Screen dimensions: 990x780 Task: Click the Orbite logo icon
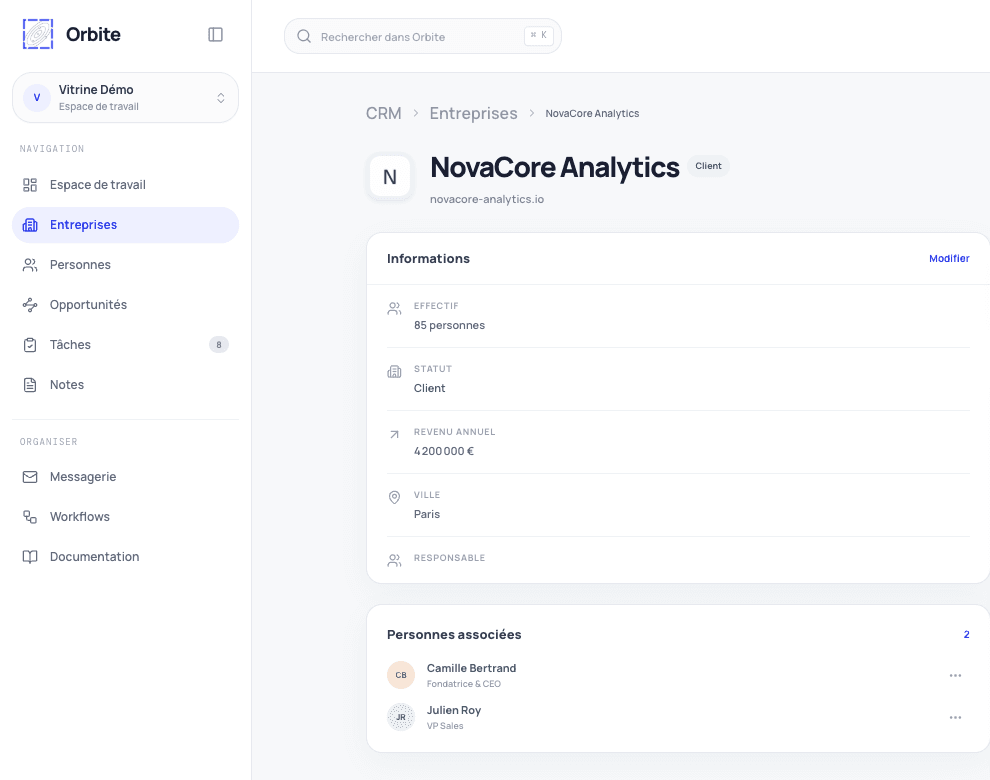click(38, 34)
